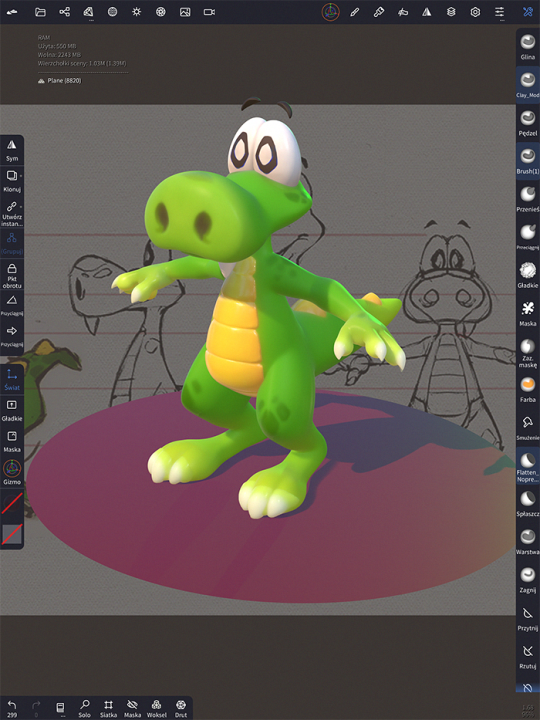Select the Flatten_Nopre tool
540x720 pixels.
click(x=528, y=466)
